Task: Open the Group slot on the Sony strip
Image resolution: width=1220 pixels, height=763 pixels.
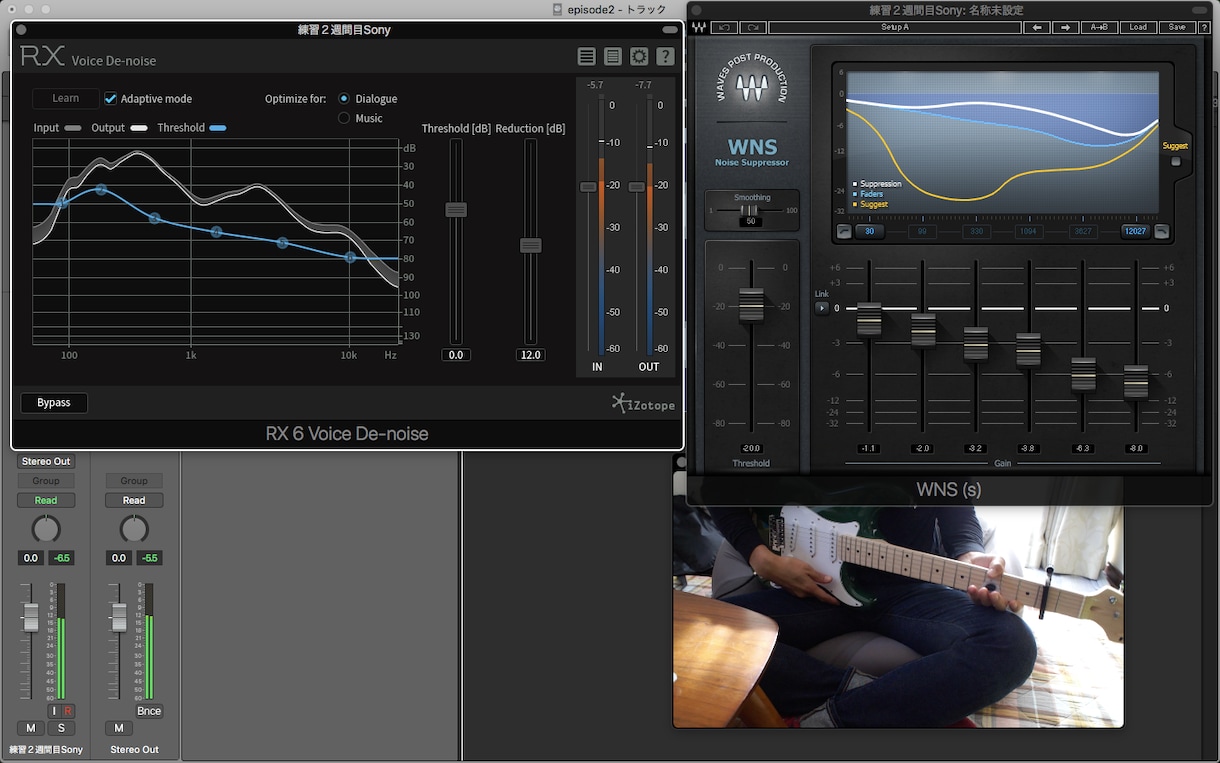Action: click(46, 481)
